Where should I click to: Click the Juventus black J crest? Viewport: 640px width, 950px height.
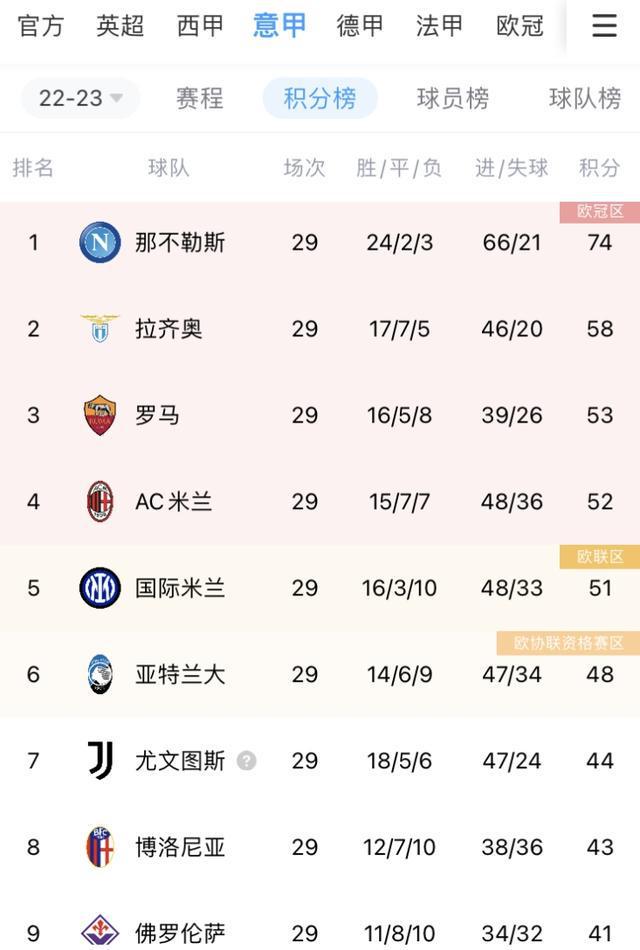[x=98, y=760]
